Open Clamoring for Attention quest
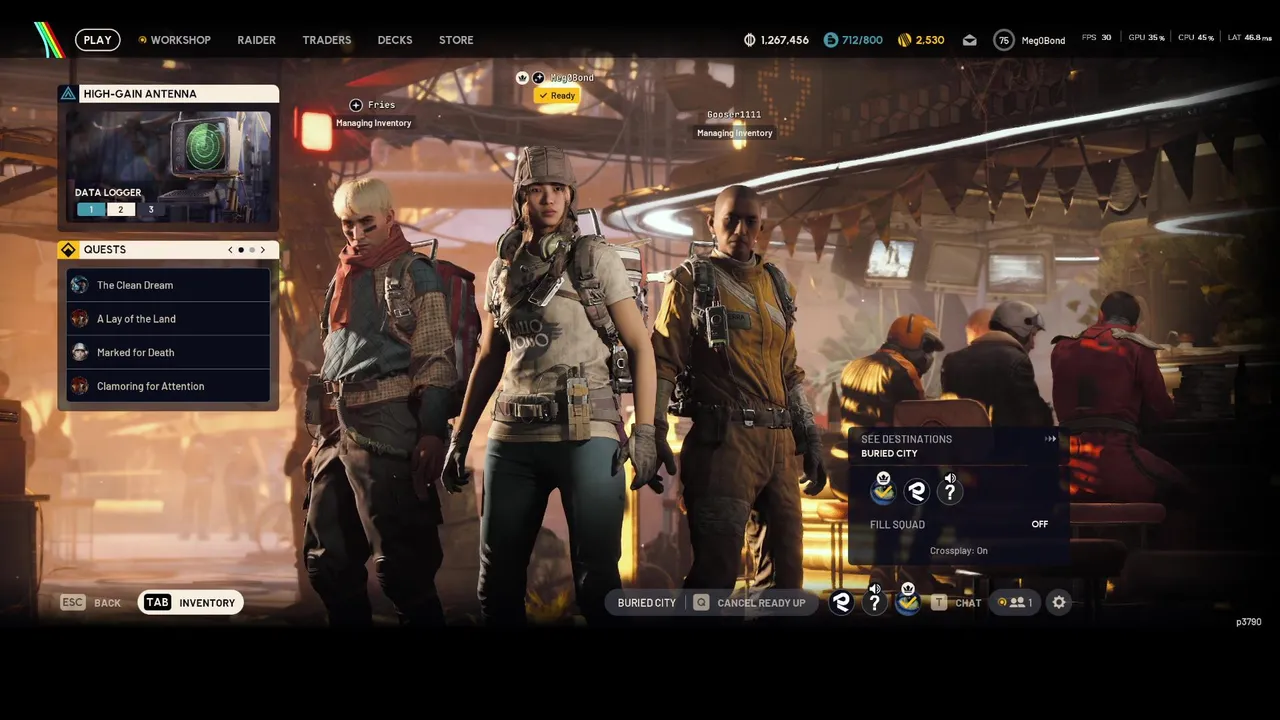The image size is (1280, 720). pyautogui.click(x=168, y=386)
